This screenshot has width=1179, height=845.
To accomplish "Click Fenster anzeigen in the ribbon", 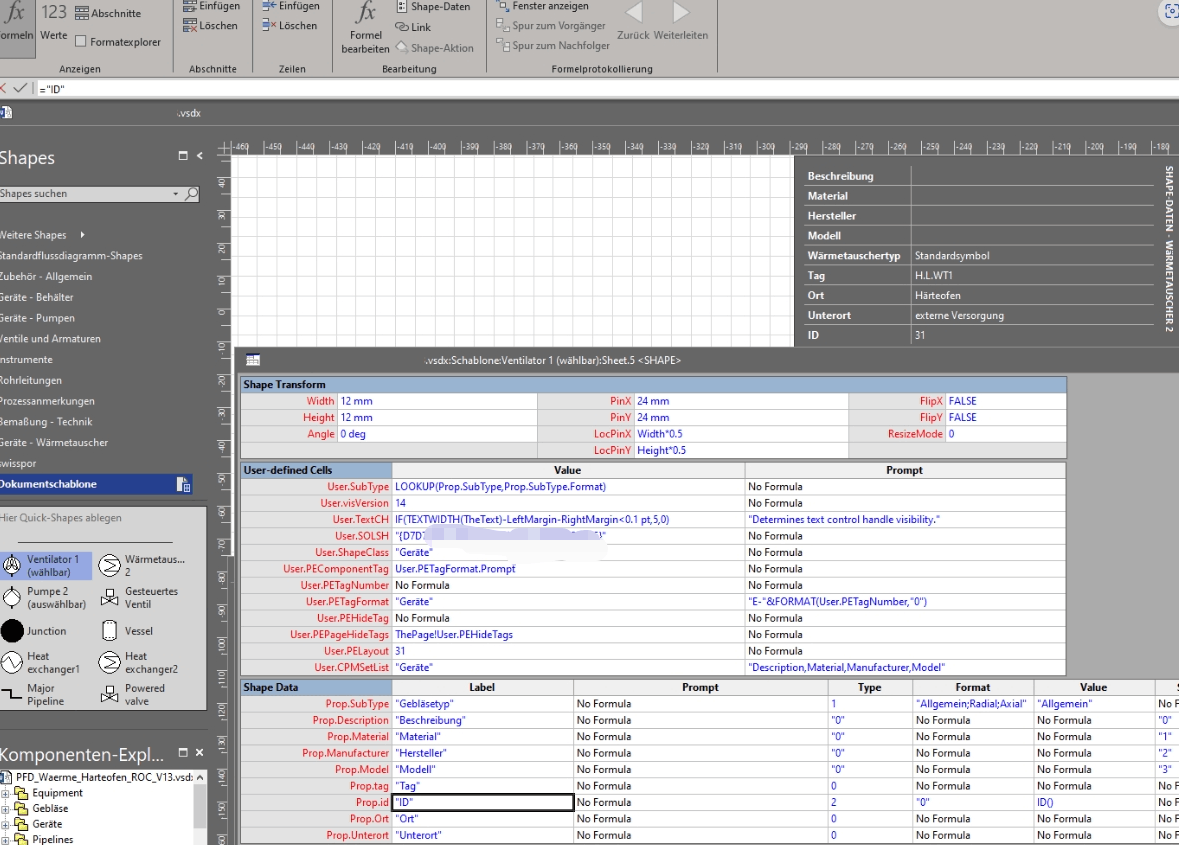I will (550, 7).
